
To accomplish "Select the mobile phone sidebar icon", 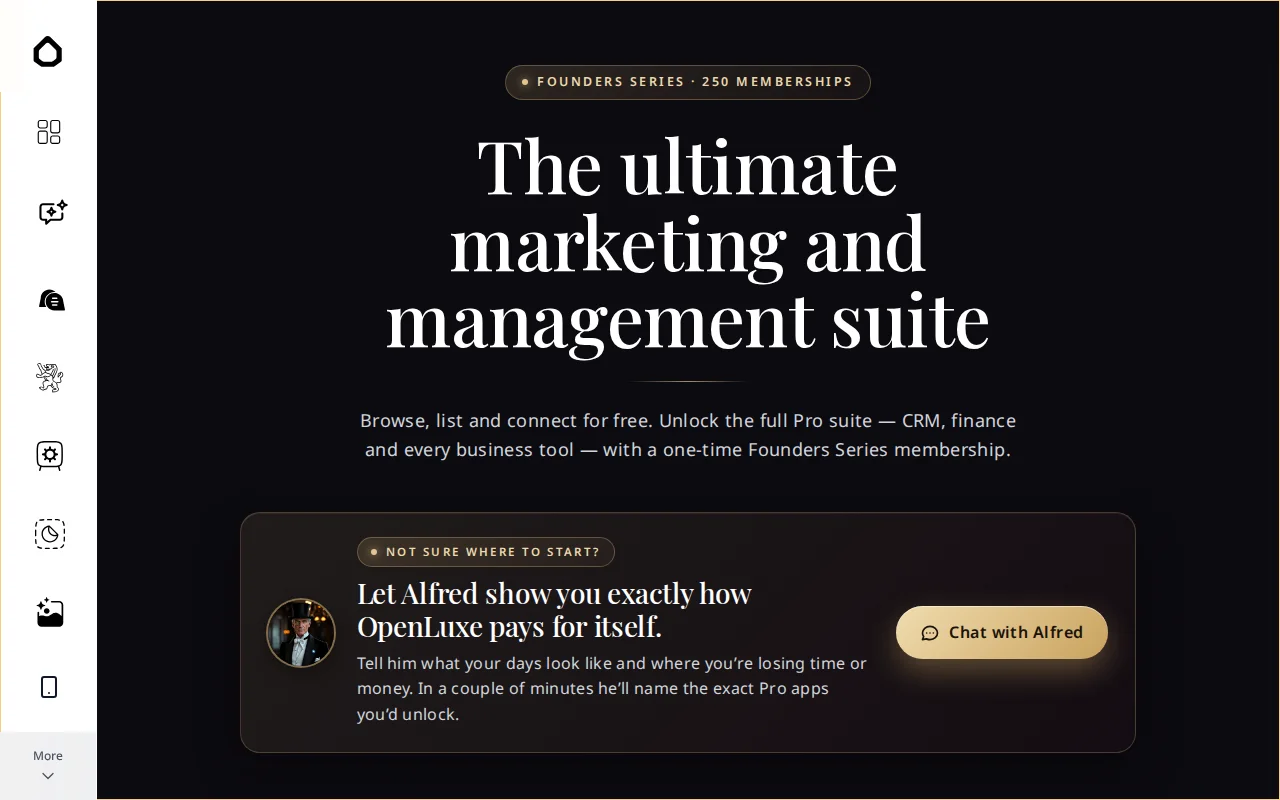I will pyautogui.click(x=49, y=687).
